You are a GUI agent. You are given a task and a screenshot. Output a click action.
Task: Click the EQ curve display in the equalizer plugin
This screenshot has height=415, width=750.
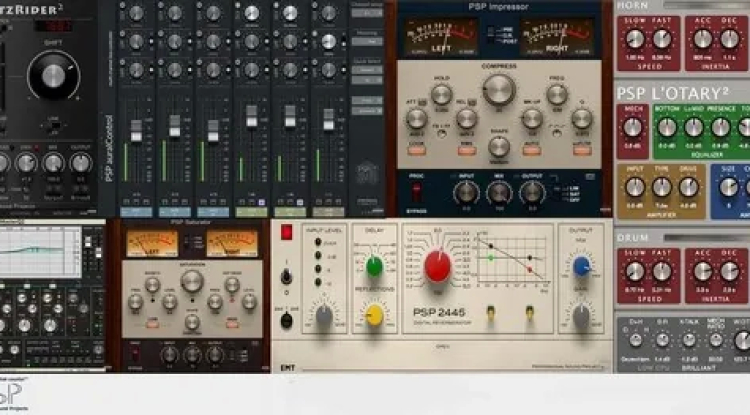click(40, 251)
